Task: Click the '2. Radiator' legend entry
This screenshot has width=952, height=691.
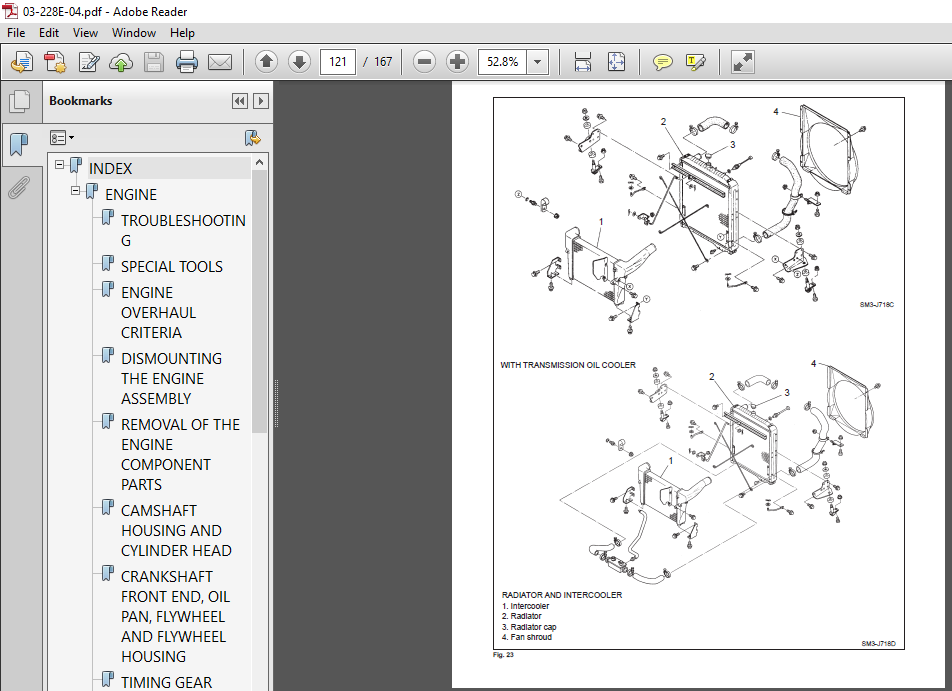Action: coord(522,616)
